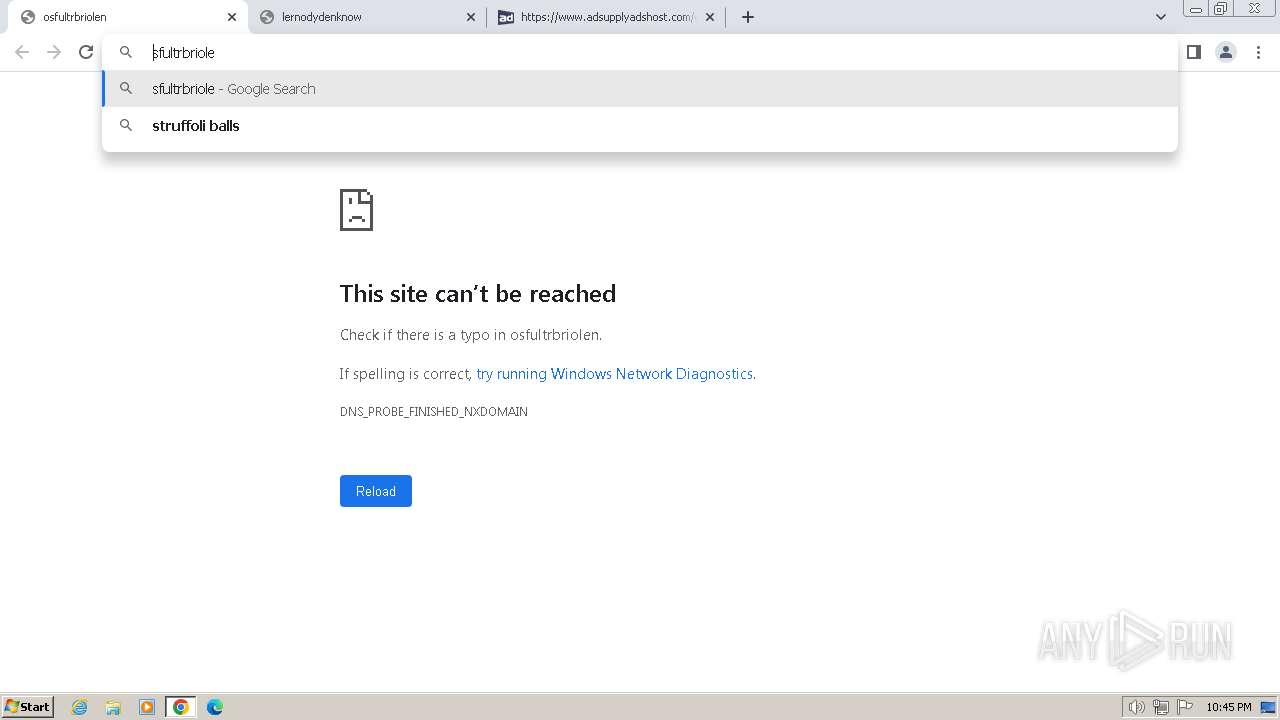Open a new tab with plus icon
The width and height of the screenshot is (1280, 720).
click(748, 17)
